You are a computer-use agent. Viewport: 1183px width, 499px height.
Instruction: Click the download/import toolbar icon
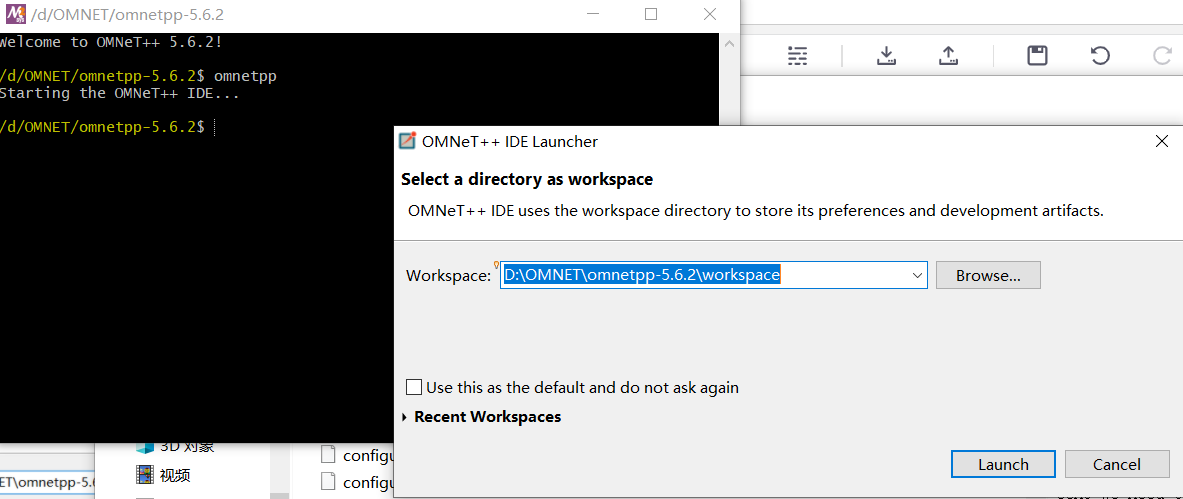tap(885, 56)
